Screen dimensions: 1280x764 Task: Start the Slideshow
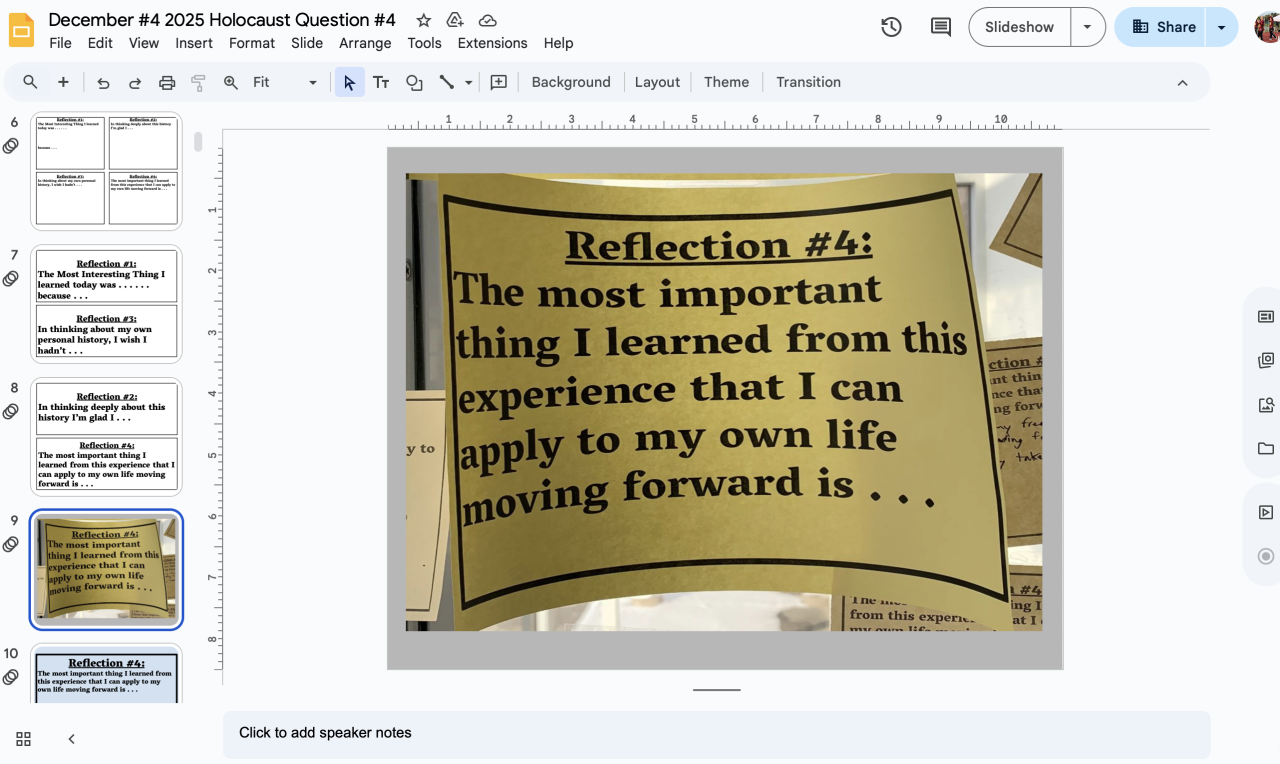coord(1019,27)
